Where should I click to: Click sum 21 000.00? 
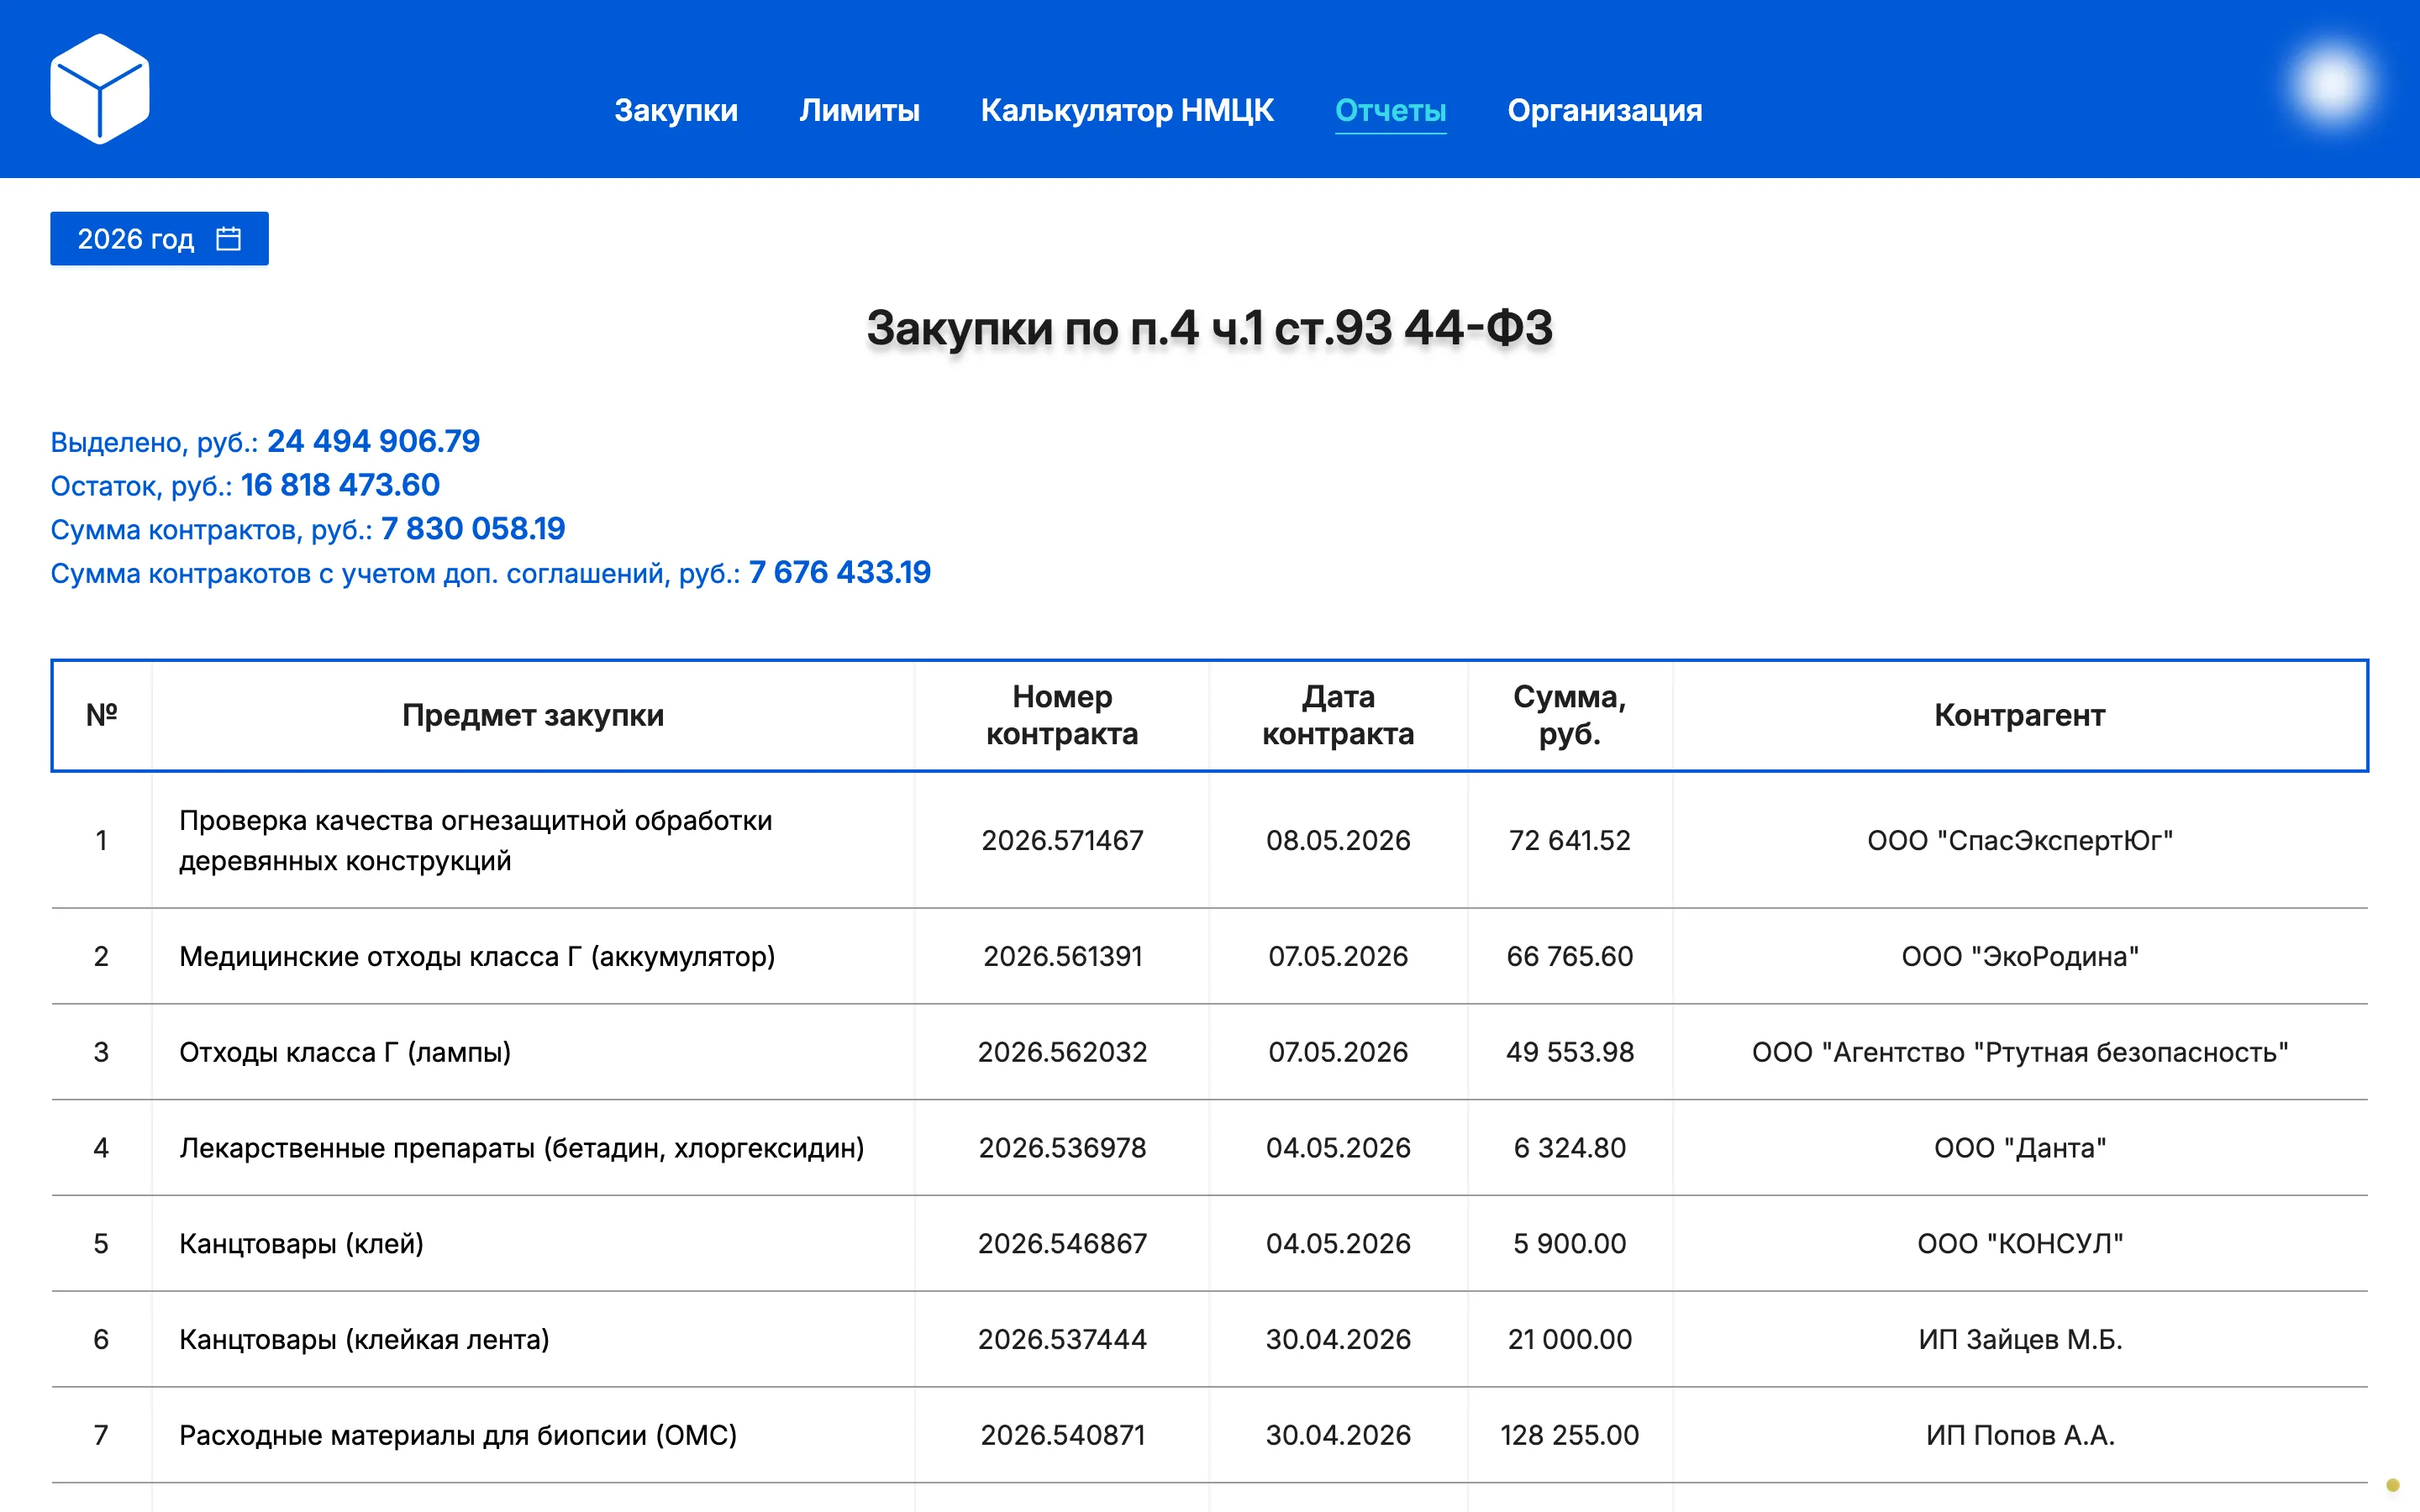(x=1570, y=1340)
